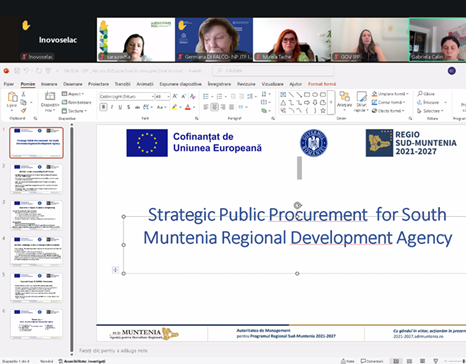Increase font size with larger A icon

click(175, 96)
